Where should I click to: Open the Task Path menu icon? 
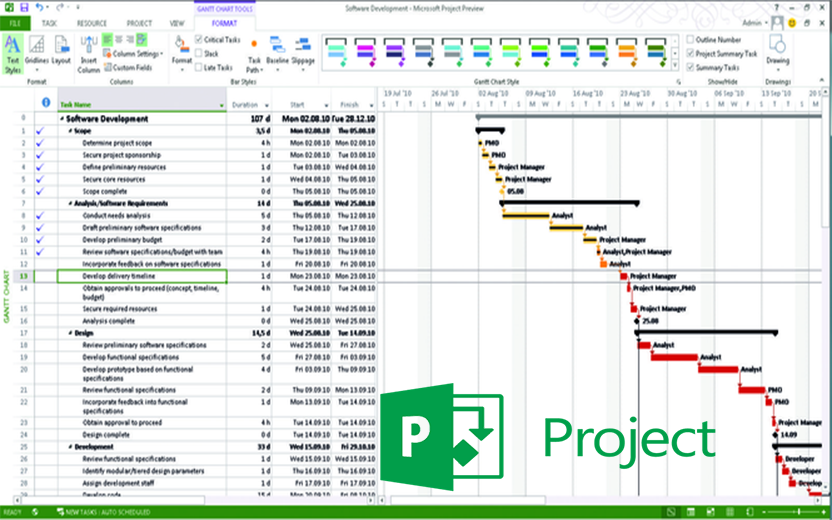[254, 56]
